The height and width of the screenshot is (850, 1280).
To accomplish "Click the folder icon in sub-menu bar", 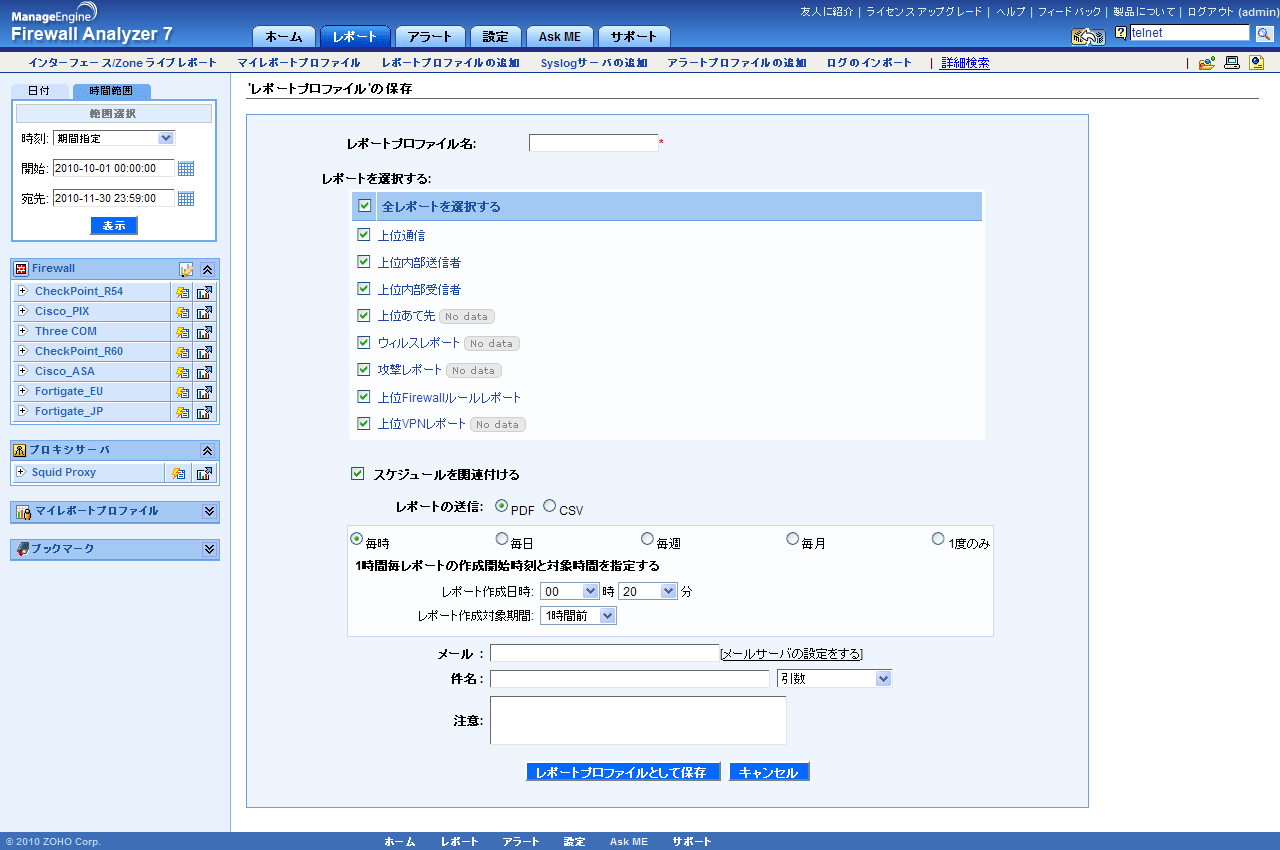I will click(x=1206, y=63).
